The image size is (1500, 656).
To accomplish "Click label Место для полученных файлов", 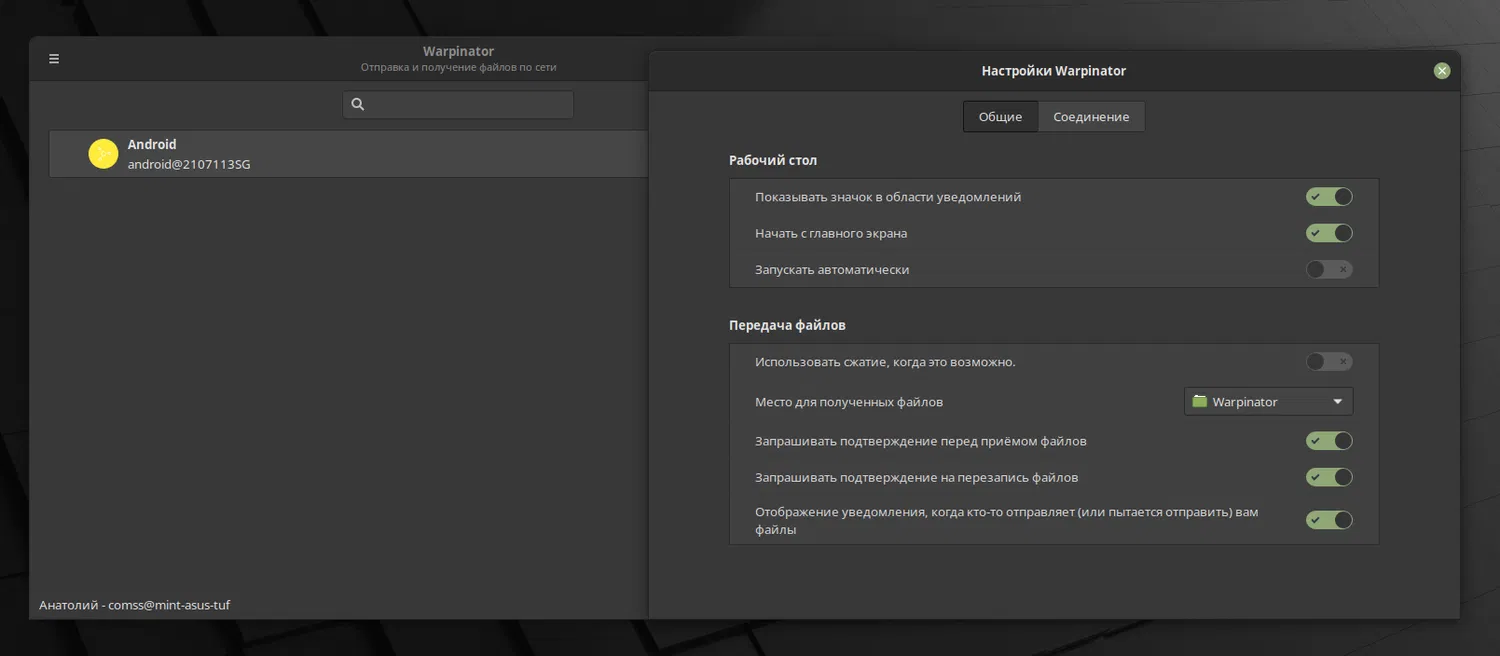I will pos(849,402).
